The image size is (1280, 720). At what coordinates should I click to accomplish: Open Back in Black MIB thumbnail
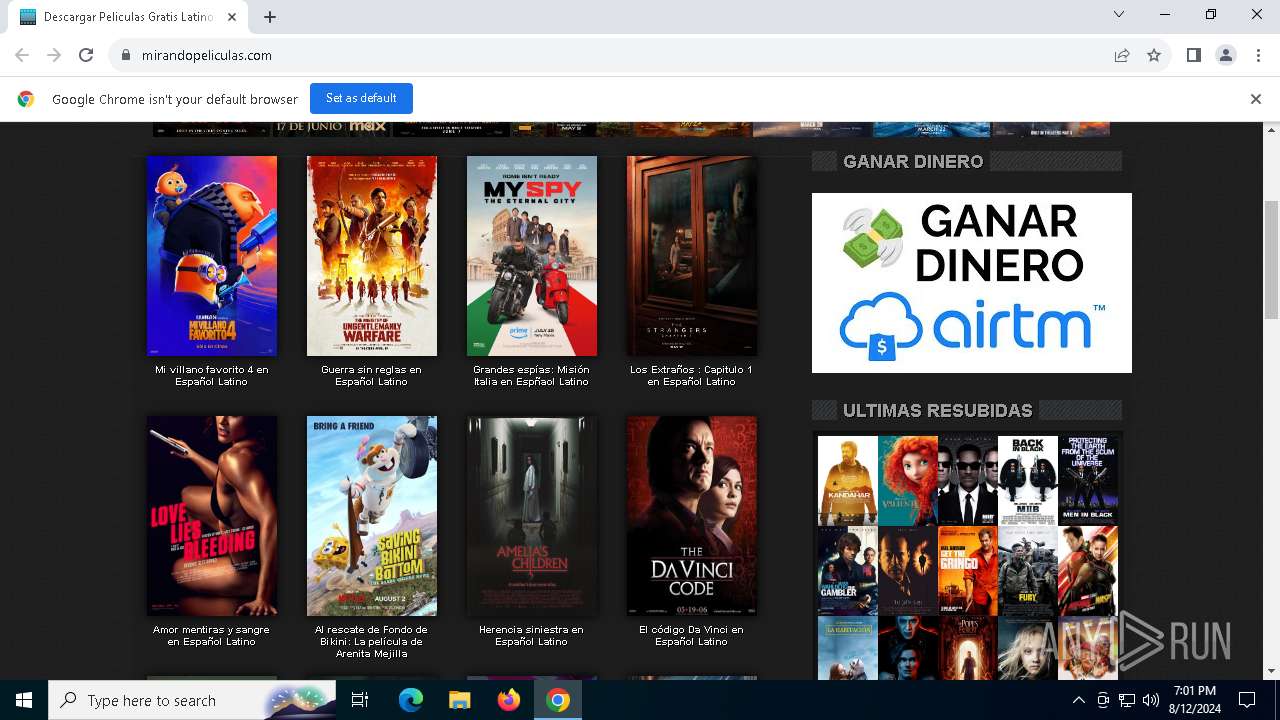coord(1028,481)
